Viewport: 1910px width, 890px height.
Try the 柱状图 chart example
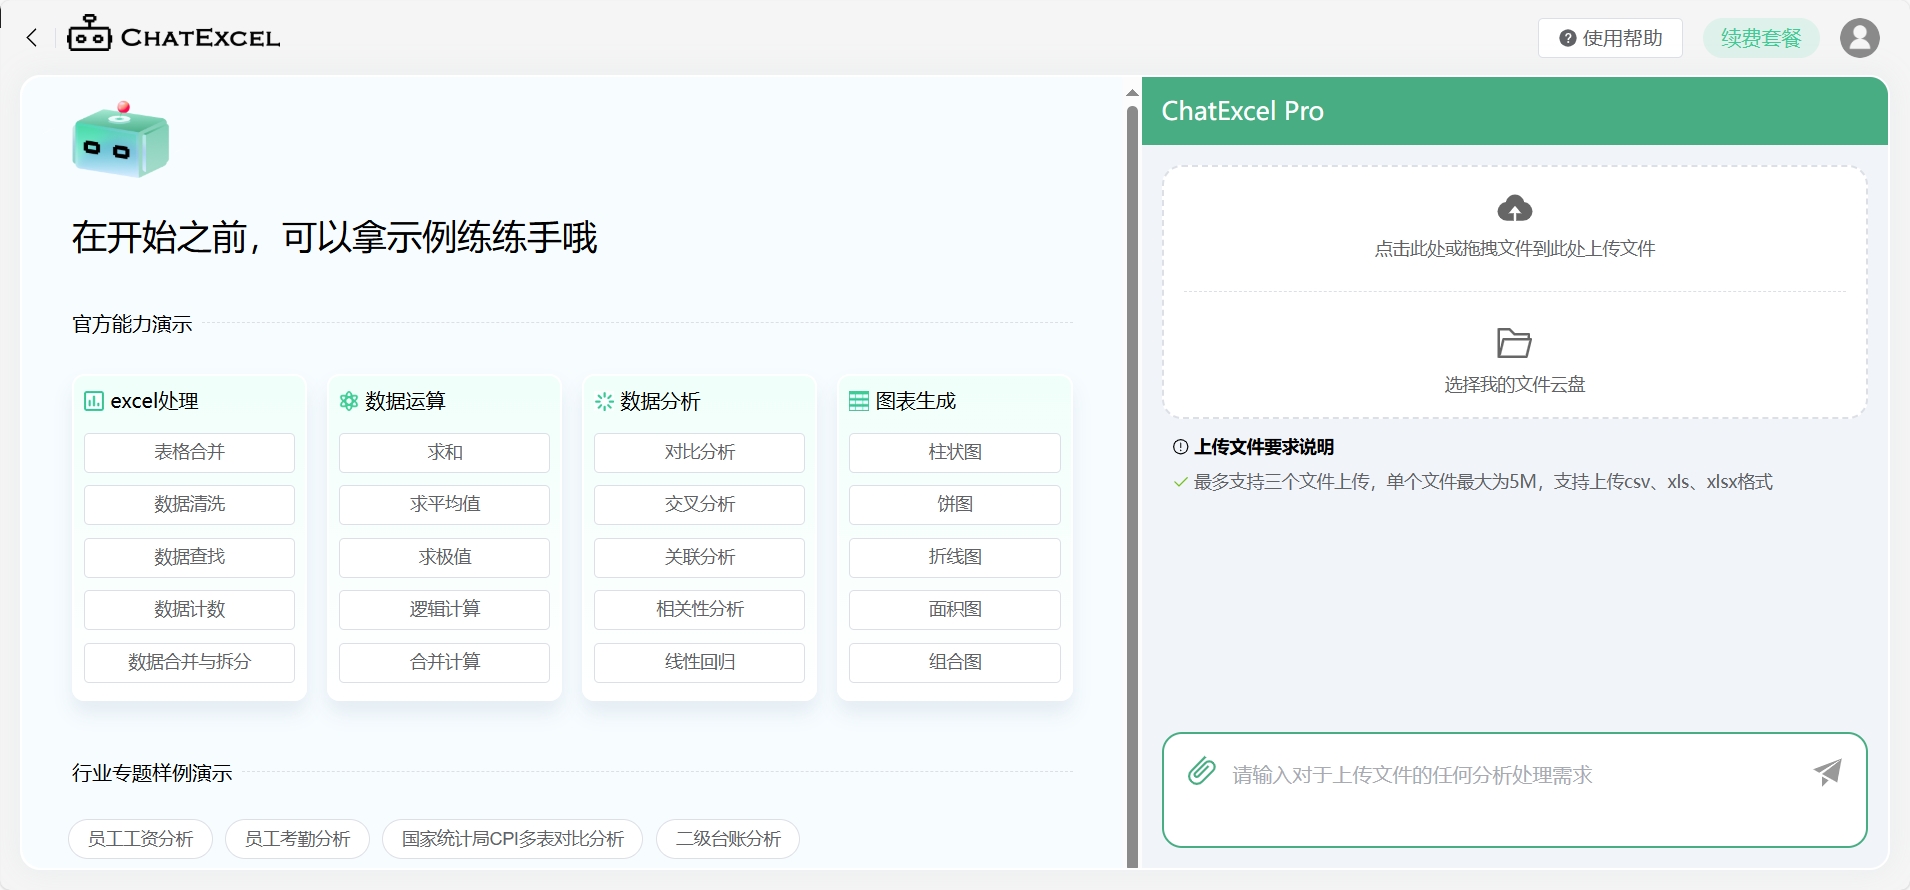[x=954, y=452]
